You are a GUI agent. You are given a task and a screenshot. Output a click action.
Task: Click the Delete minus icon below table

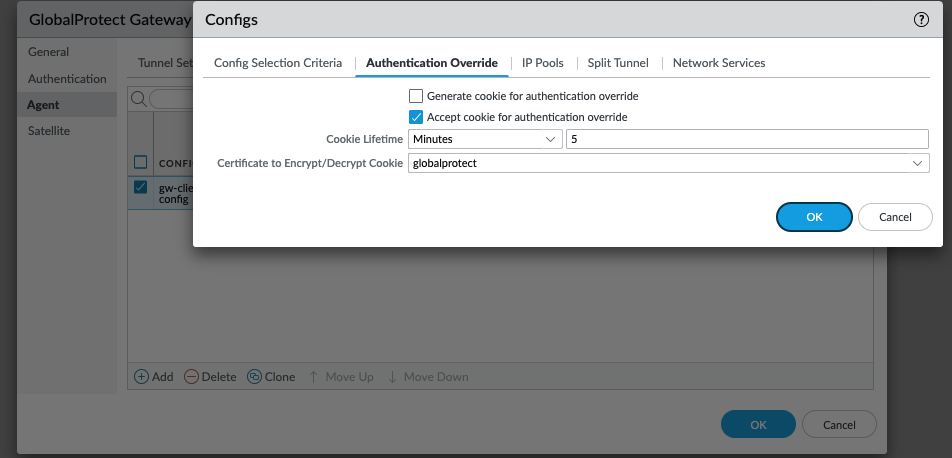191,377
